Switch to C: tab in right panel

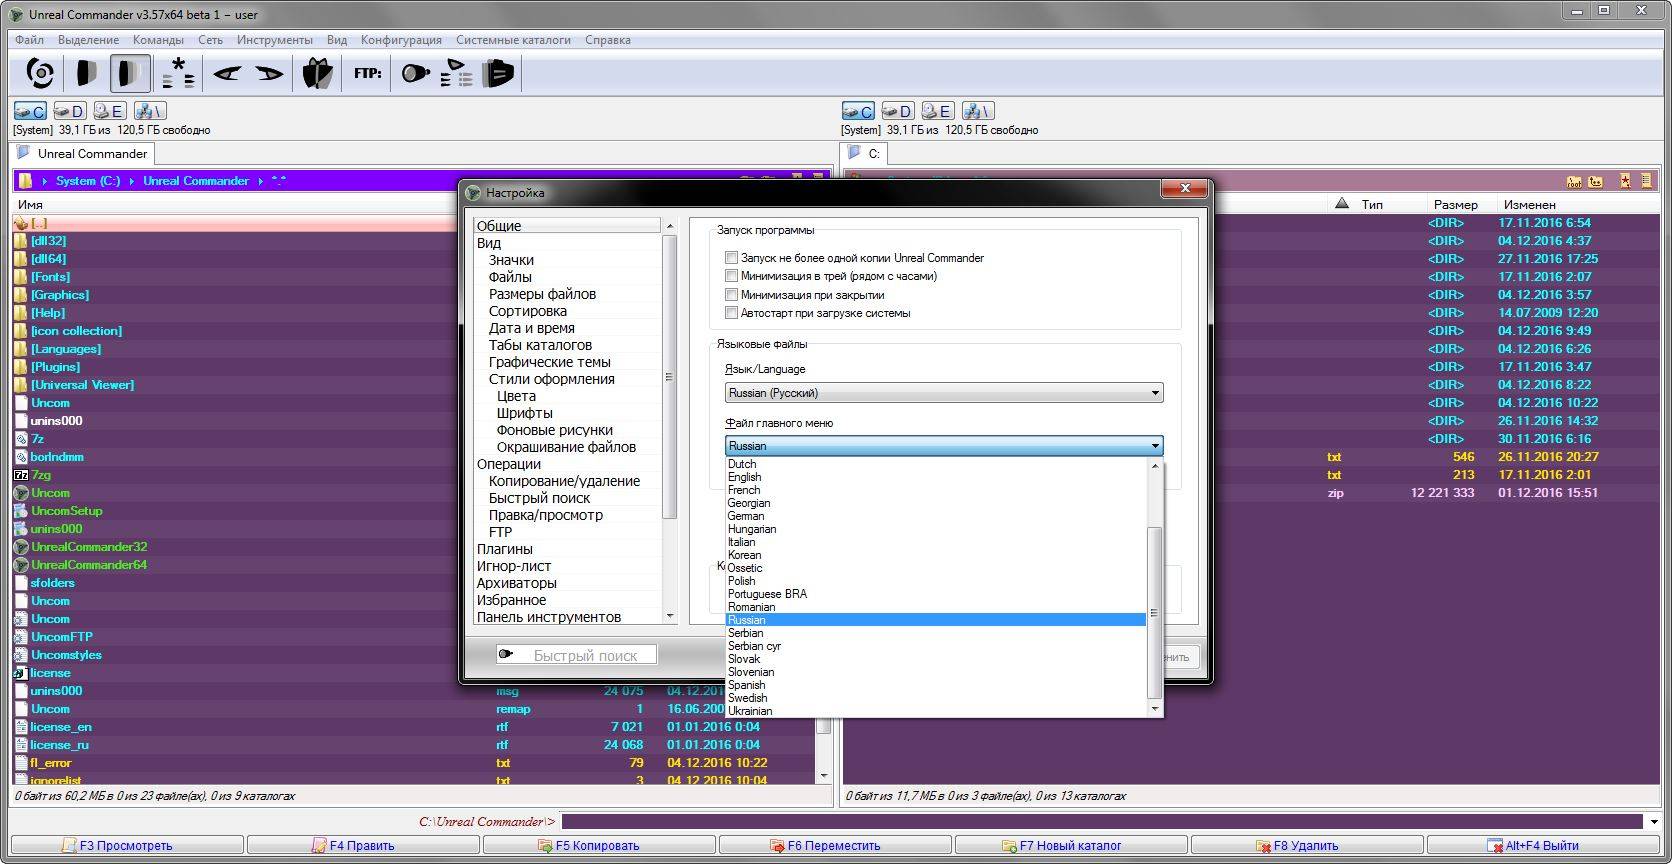point(864,154)
